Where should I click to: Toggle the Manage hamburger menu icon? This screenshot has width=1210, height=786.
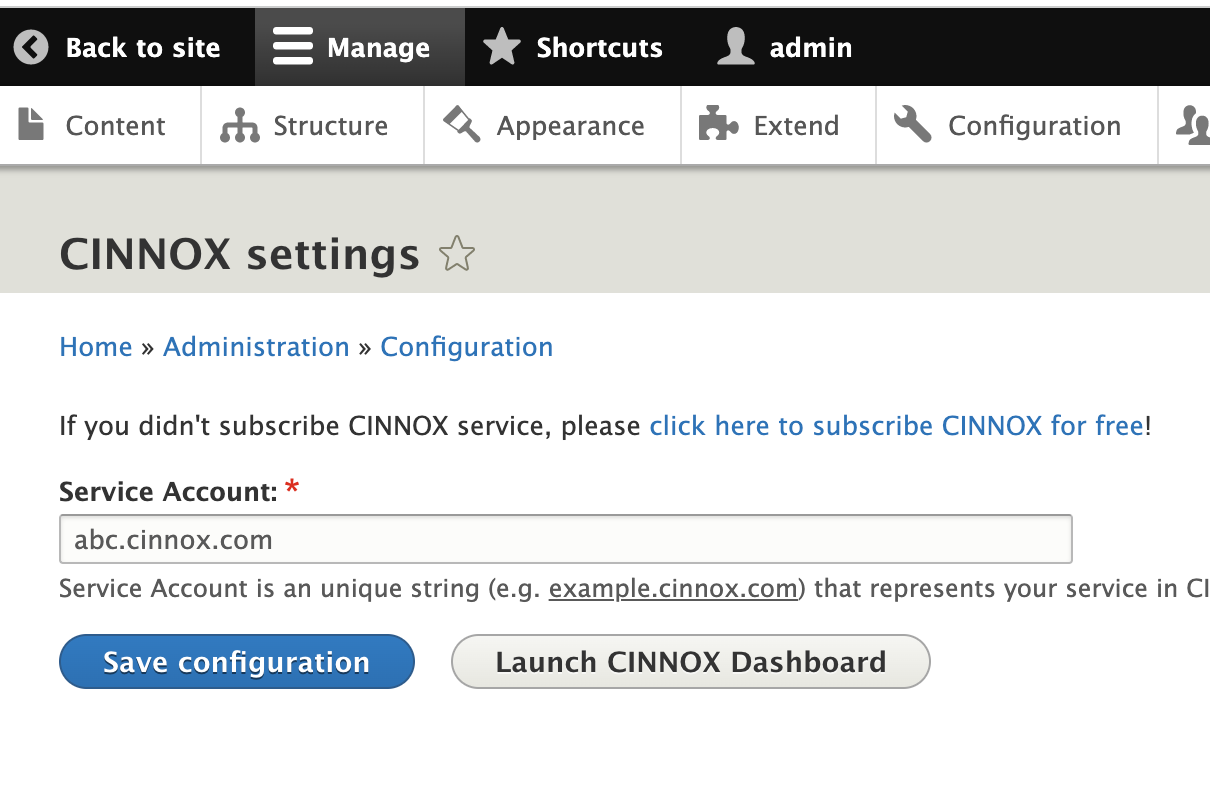[293, 47]
